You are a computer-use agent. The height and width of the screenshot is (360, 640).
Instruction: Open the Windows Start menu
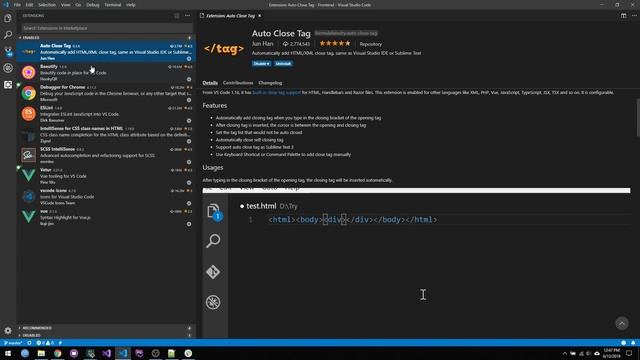[x=8, y=353]
